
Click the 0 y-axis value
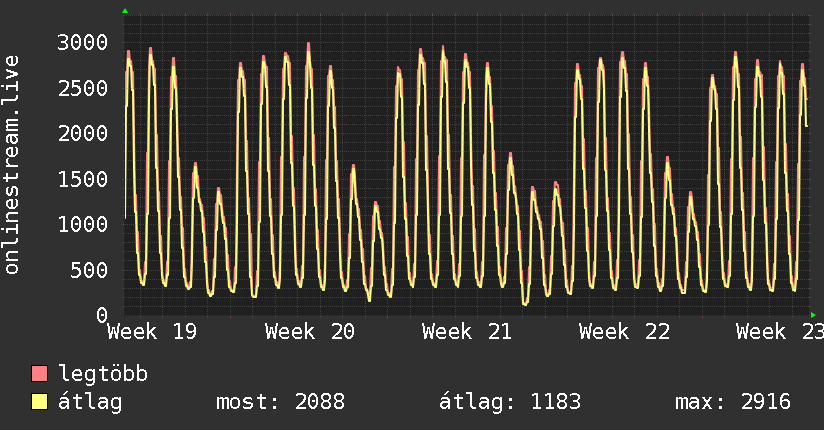[102, 315]
